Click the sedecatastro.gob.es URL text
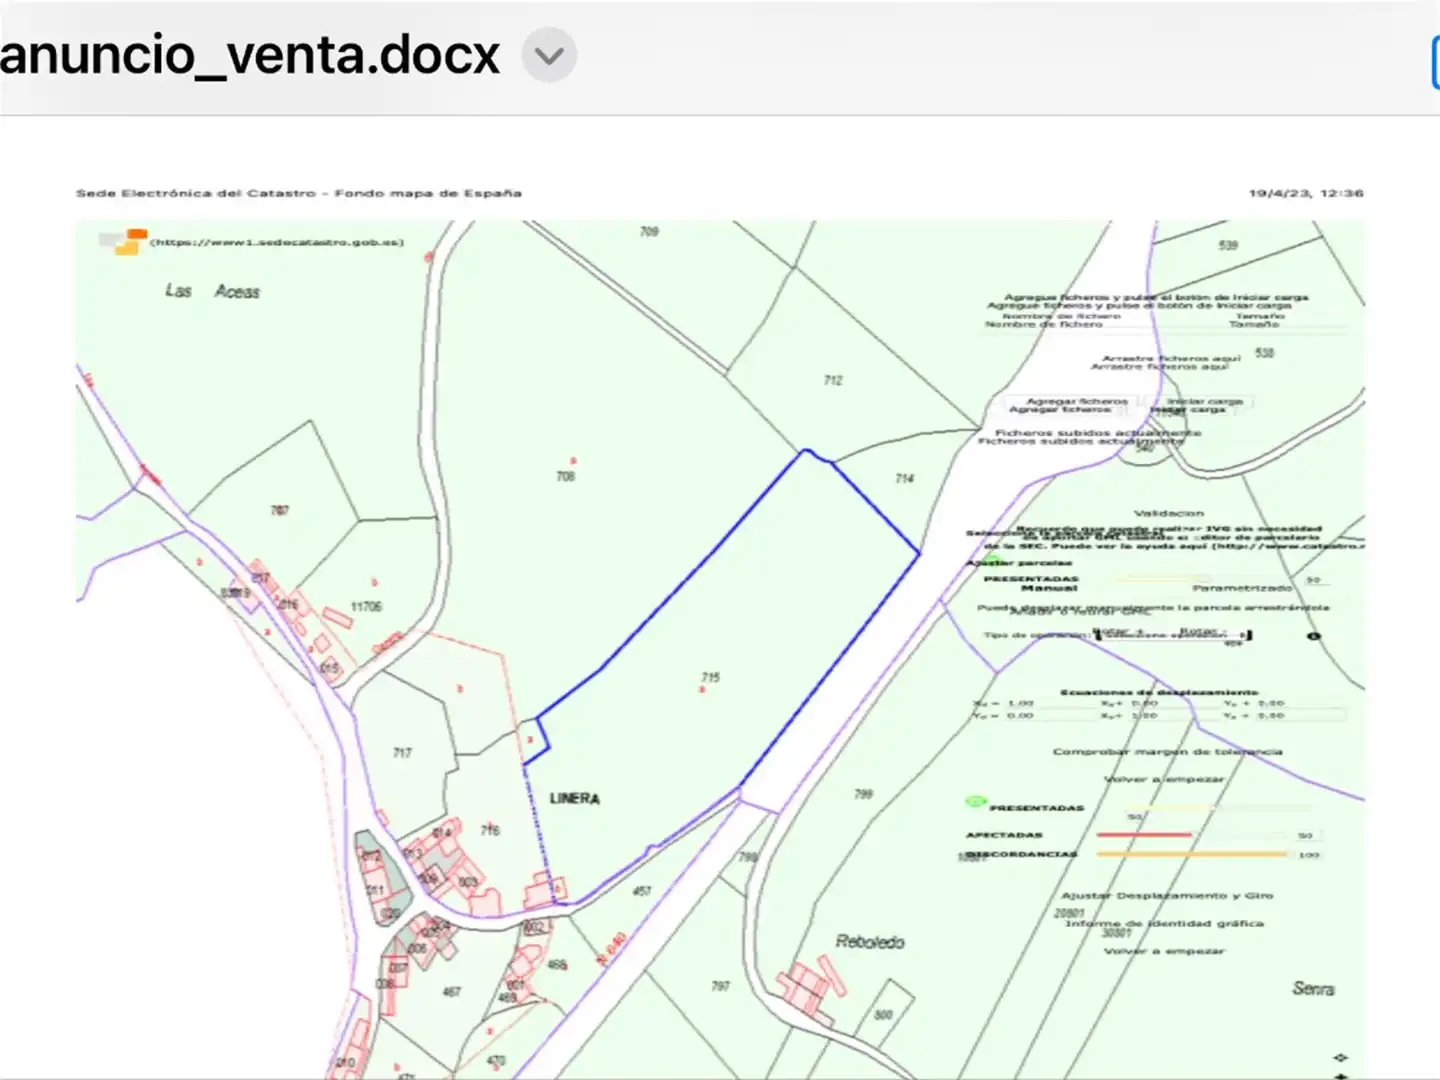Image resolution: width=1440 pixels, height=1080 pixels. point(277,242)
